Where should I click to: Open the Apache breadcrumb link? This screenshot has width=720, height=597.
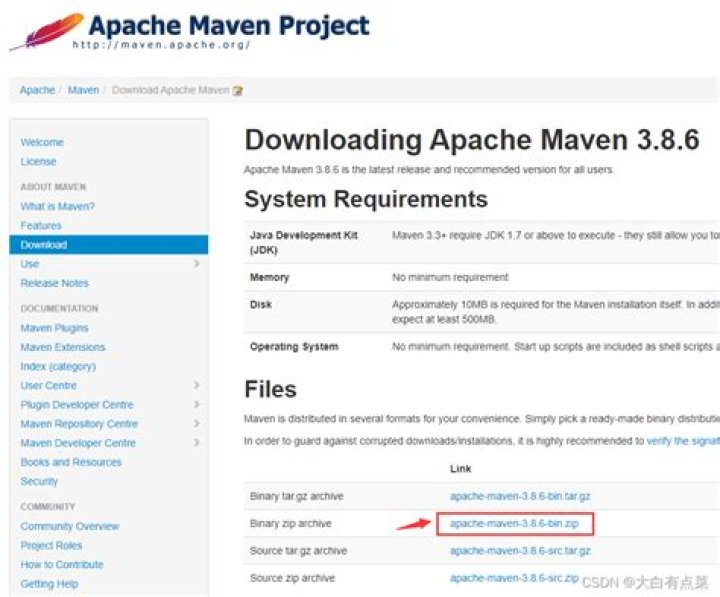37,90
